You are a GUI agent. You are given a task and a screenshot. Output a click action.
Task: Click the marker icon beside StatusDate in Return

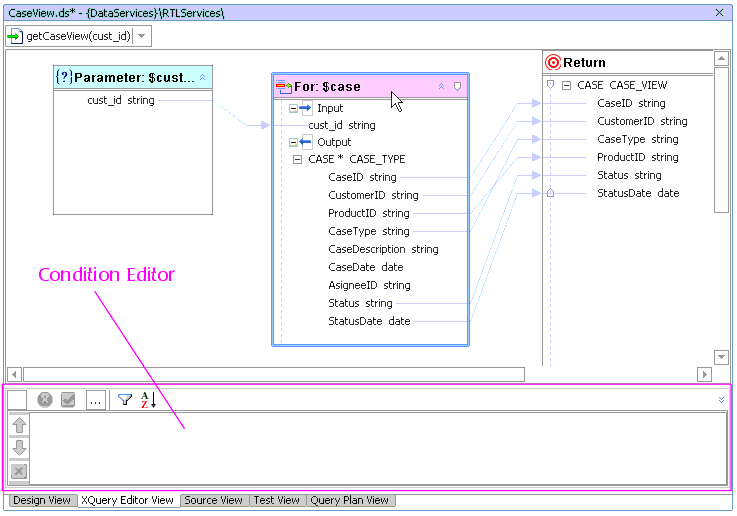pyautogui.click(x=550, y=193)
